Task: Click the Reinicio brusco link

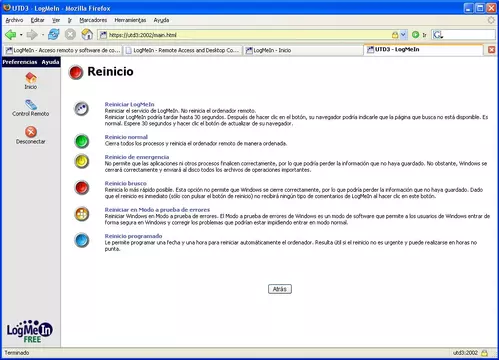Action: [125, 183]
